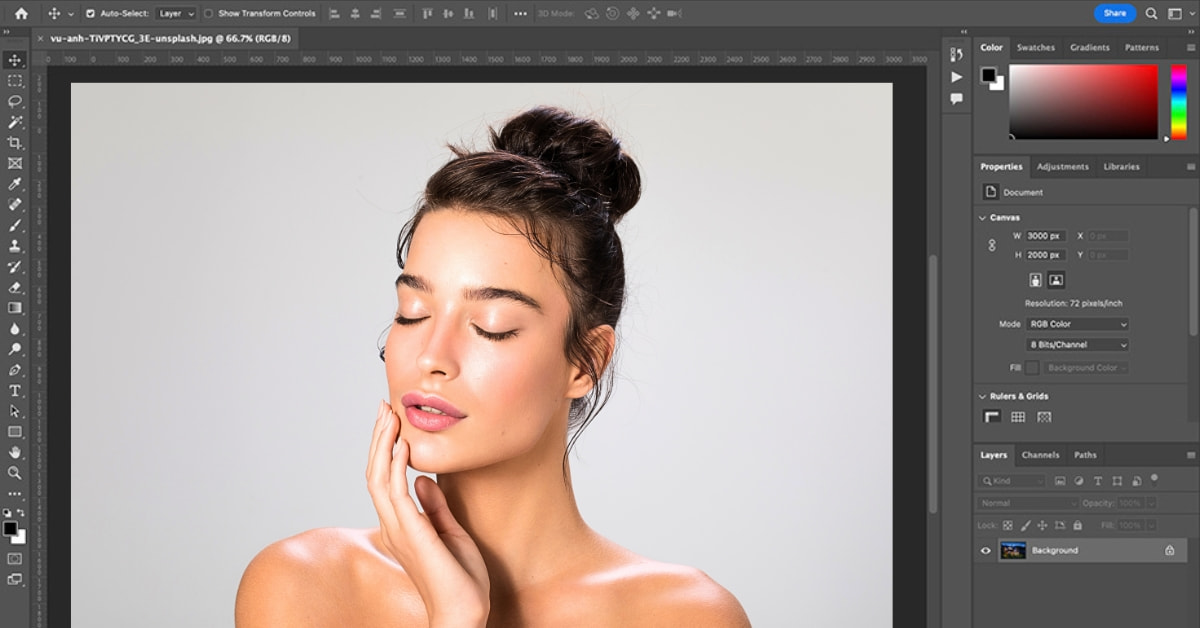Select the Zoom tool

tap(15, 473)
